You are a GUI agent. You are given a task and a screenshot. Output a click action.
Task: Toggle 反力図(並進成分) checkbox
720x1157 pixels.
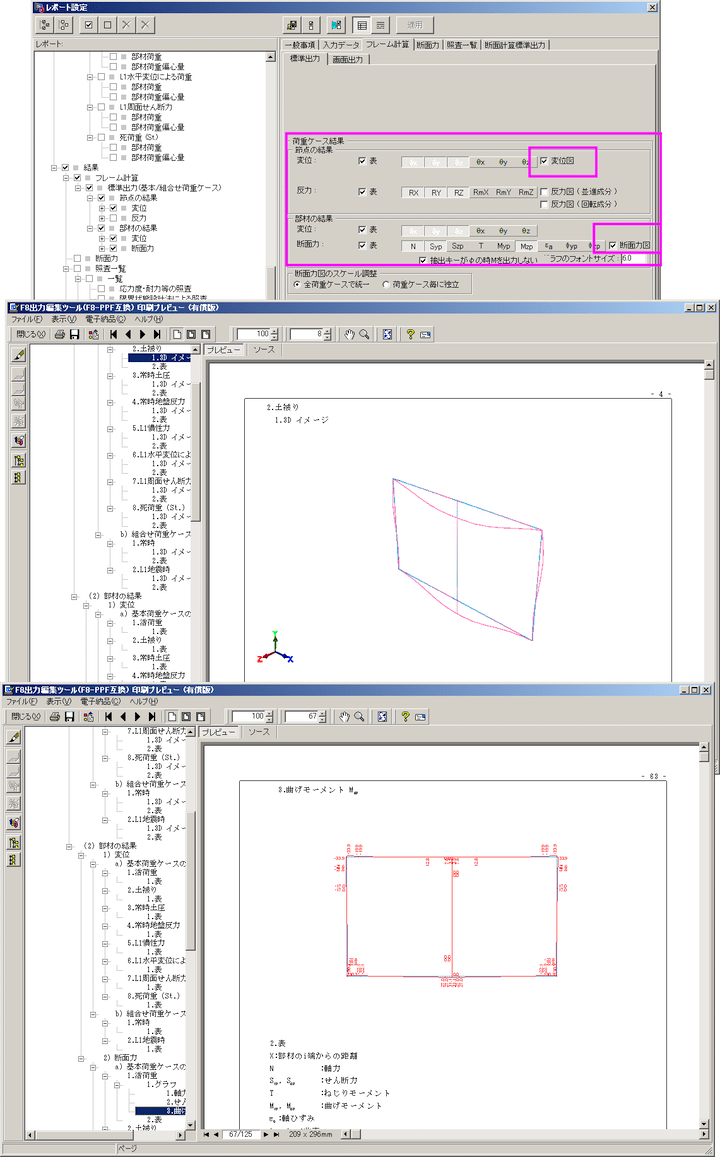tap(544, 192)
